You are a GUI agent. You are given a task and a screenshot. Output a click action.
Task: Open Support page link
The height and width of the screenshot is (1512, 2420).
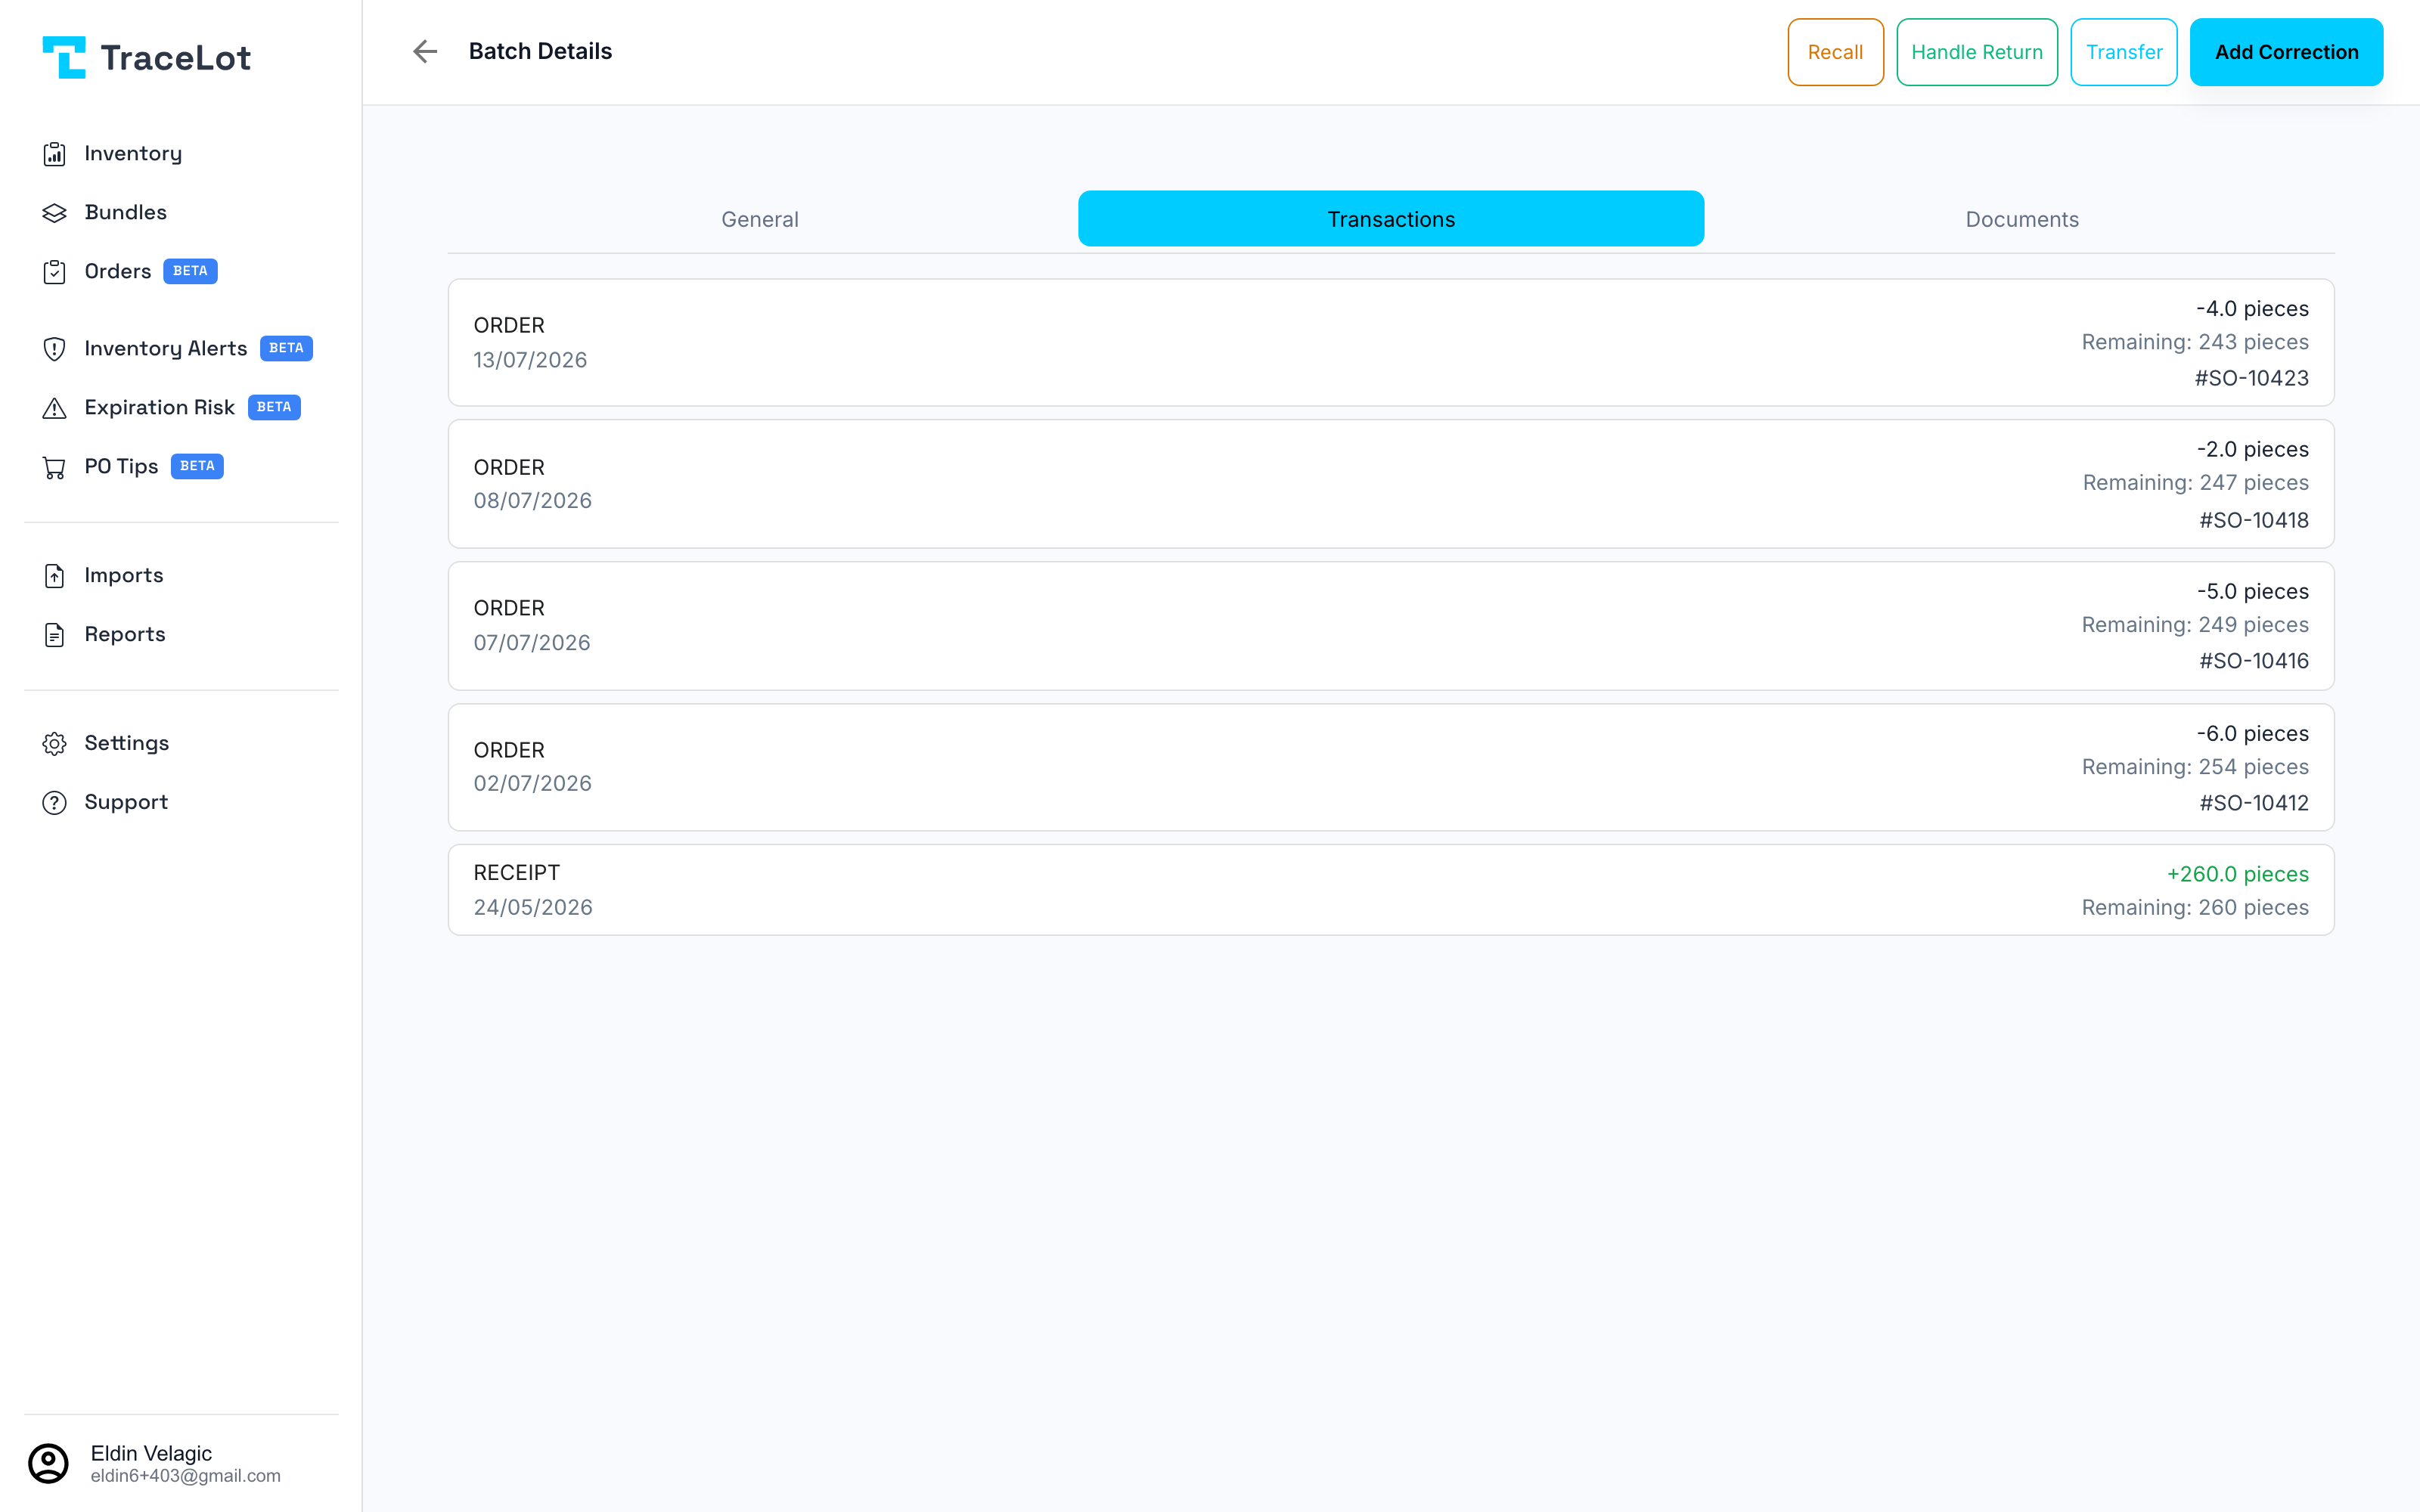click(126, 803)
